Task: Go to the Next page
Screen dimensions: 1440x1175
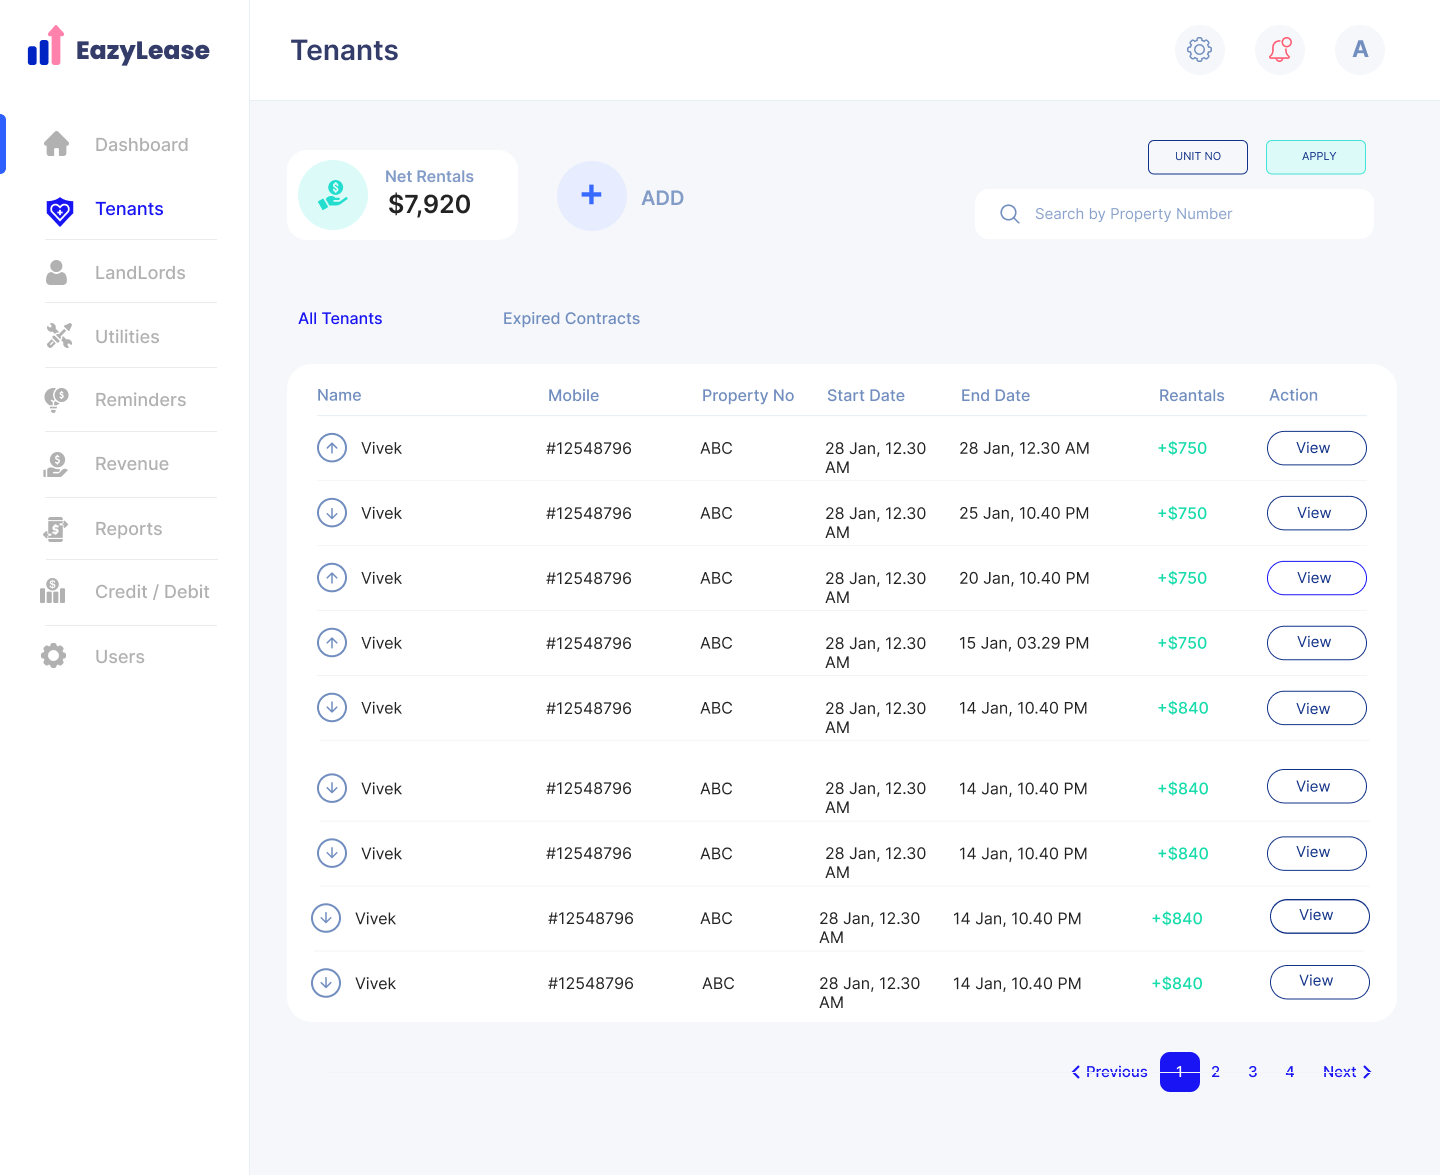Action: (x=1346, y=1072)
